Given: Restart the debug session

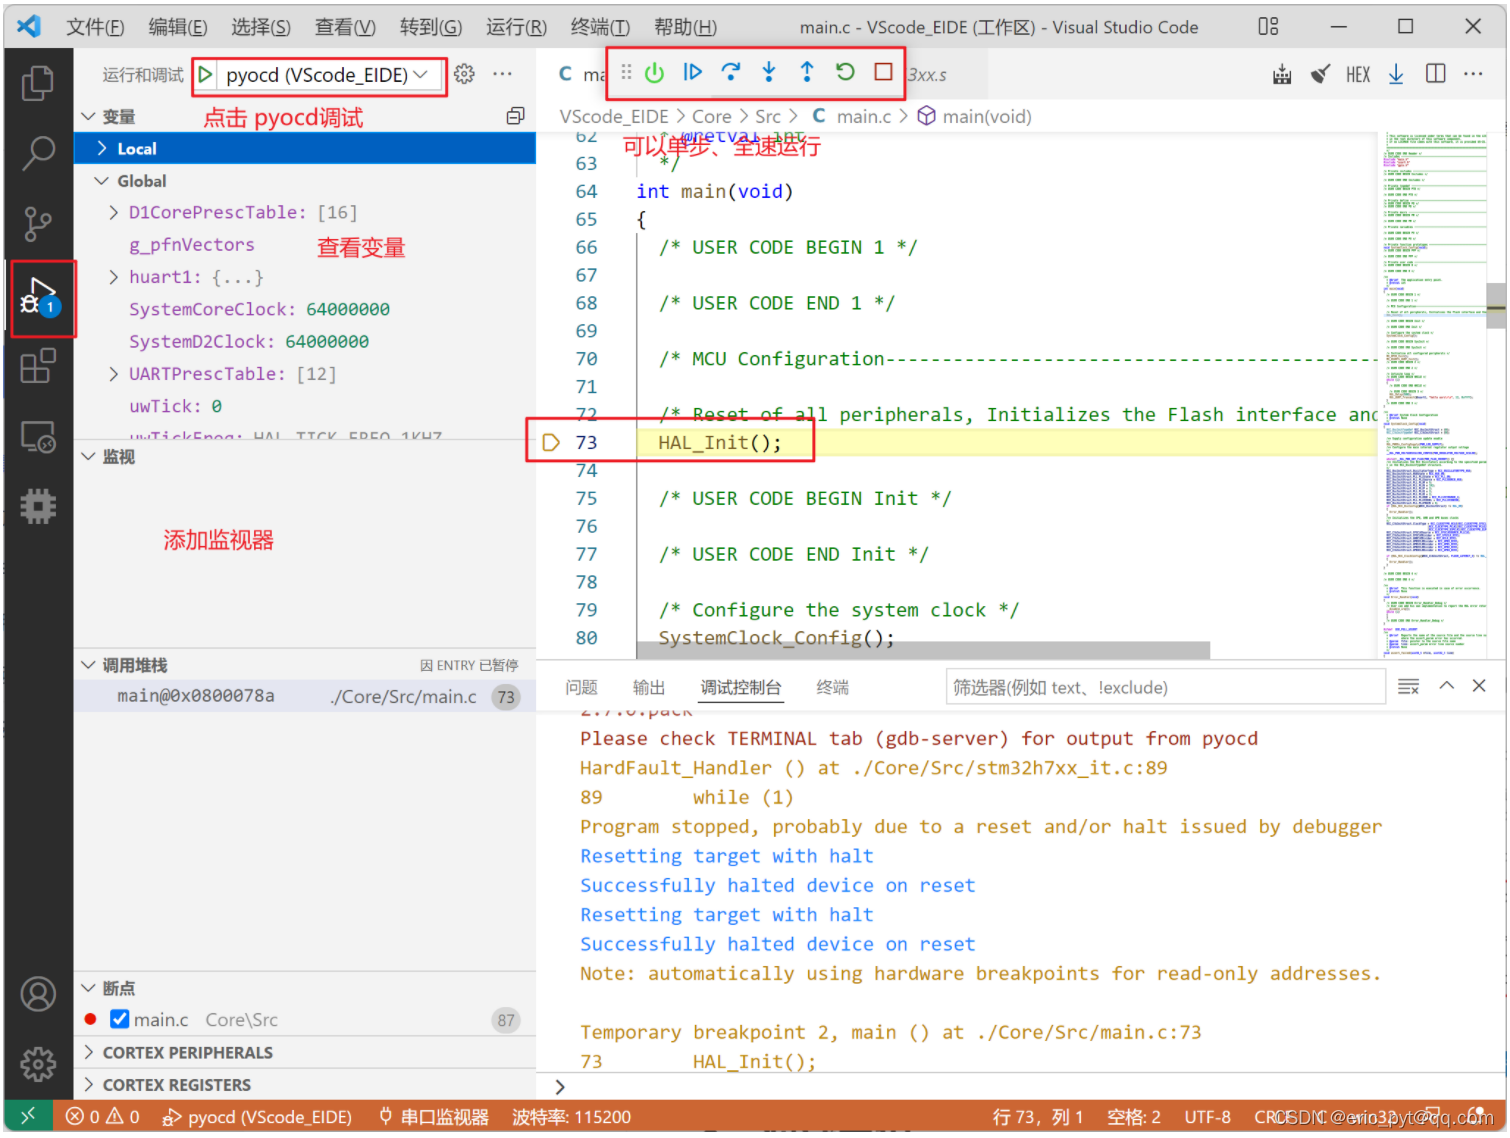Looking at the screenshot, I should pyautogui.click(x=845, y=72).
